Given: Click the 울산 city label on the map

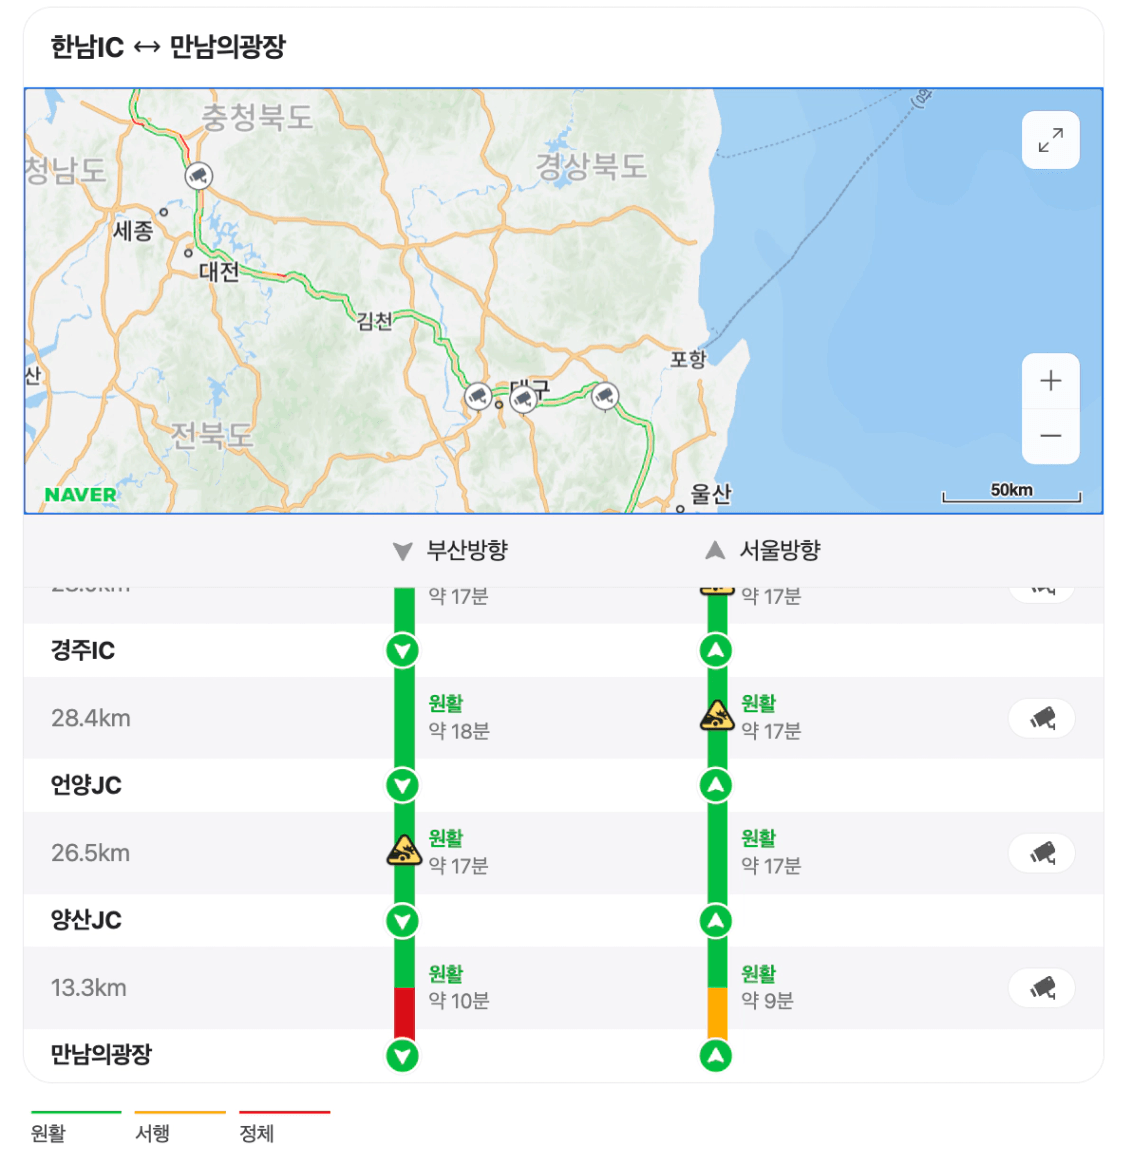Looking at the screenshot, I should click(711, 494).
